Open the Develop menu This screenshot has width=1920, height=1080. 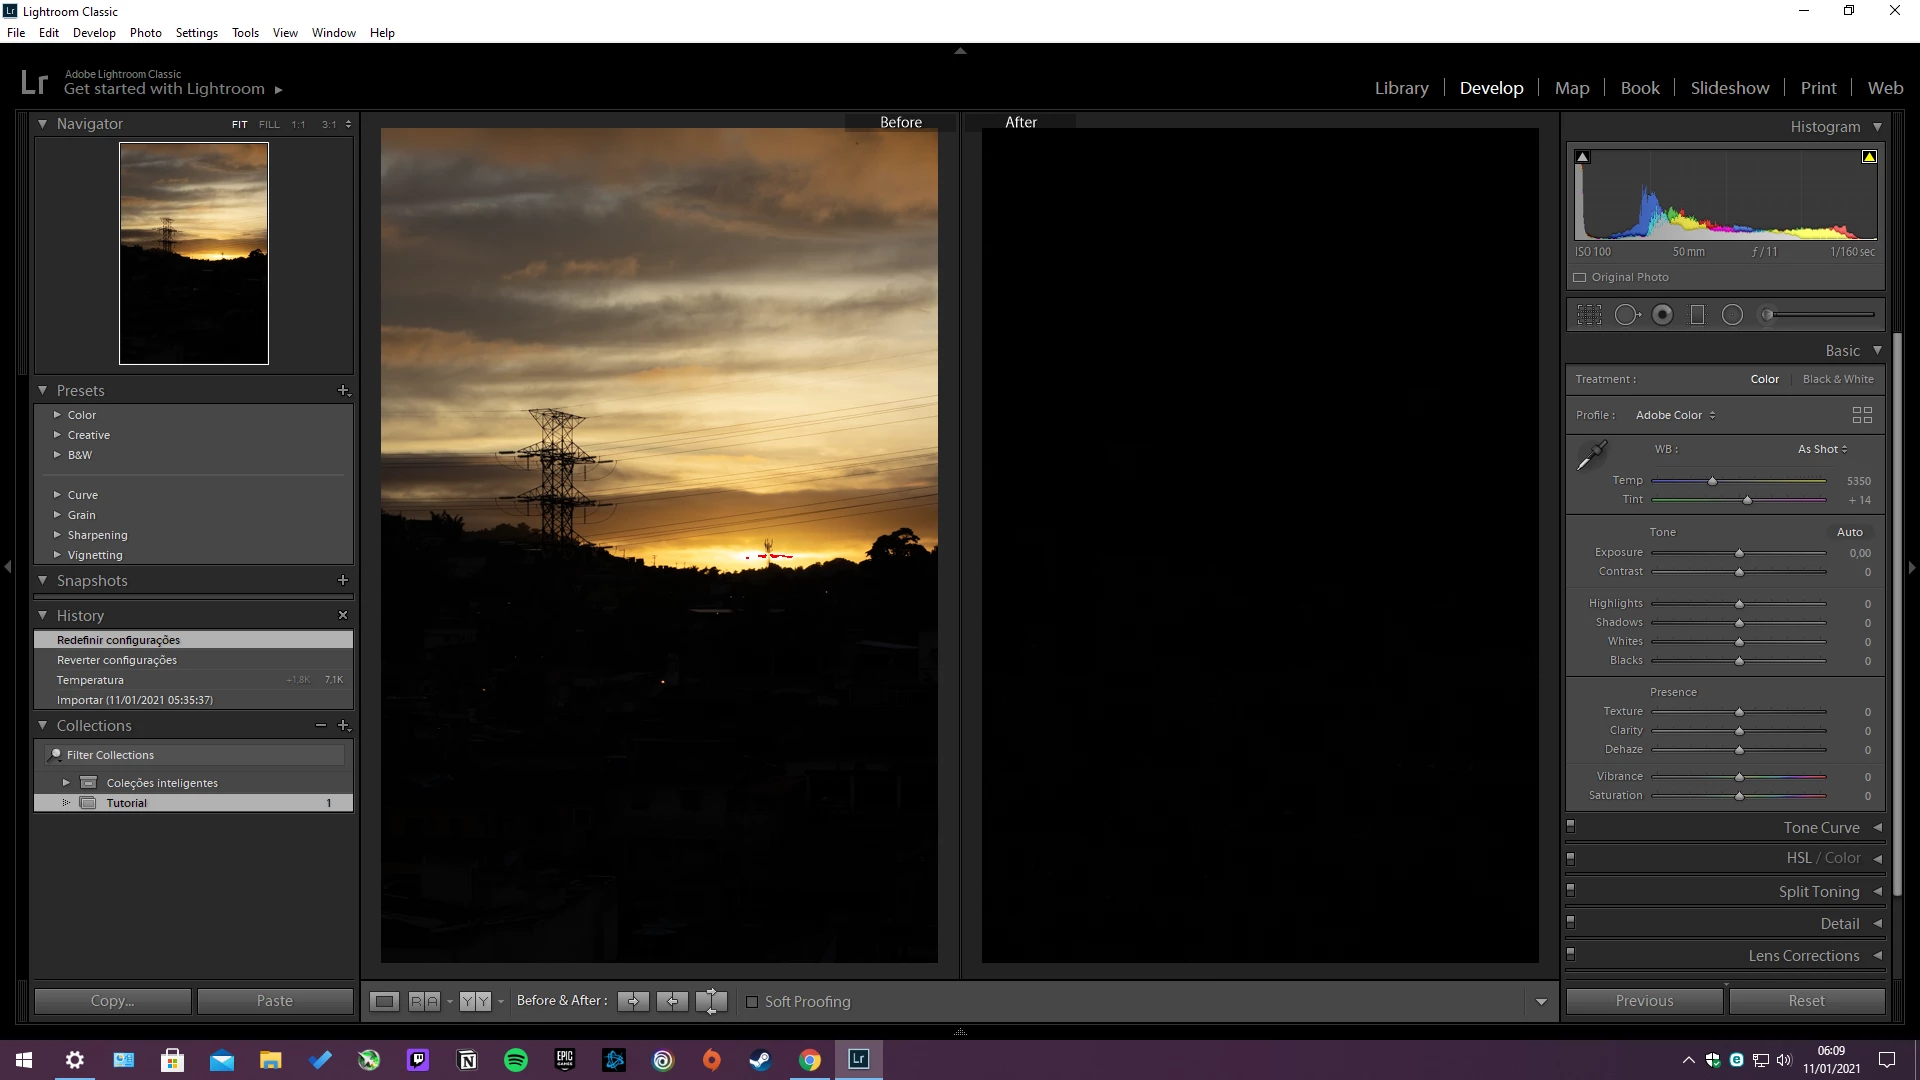[x=94, y=33]
